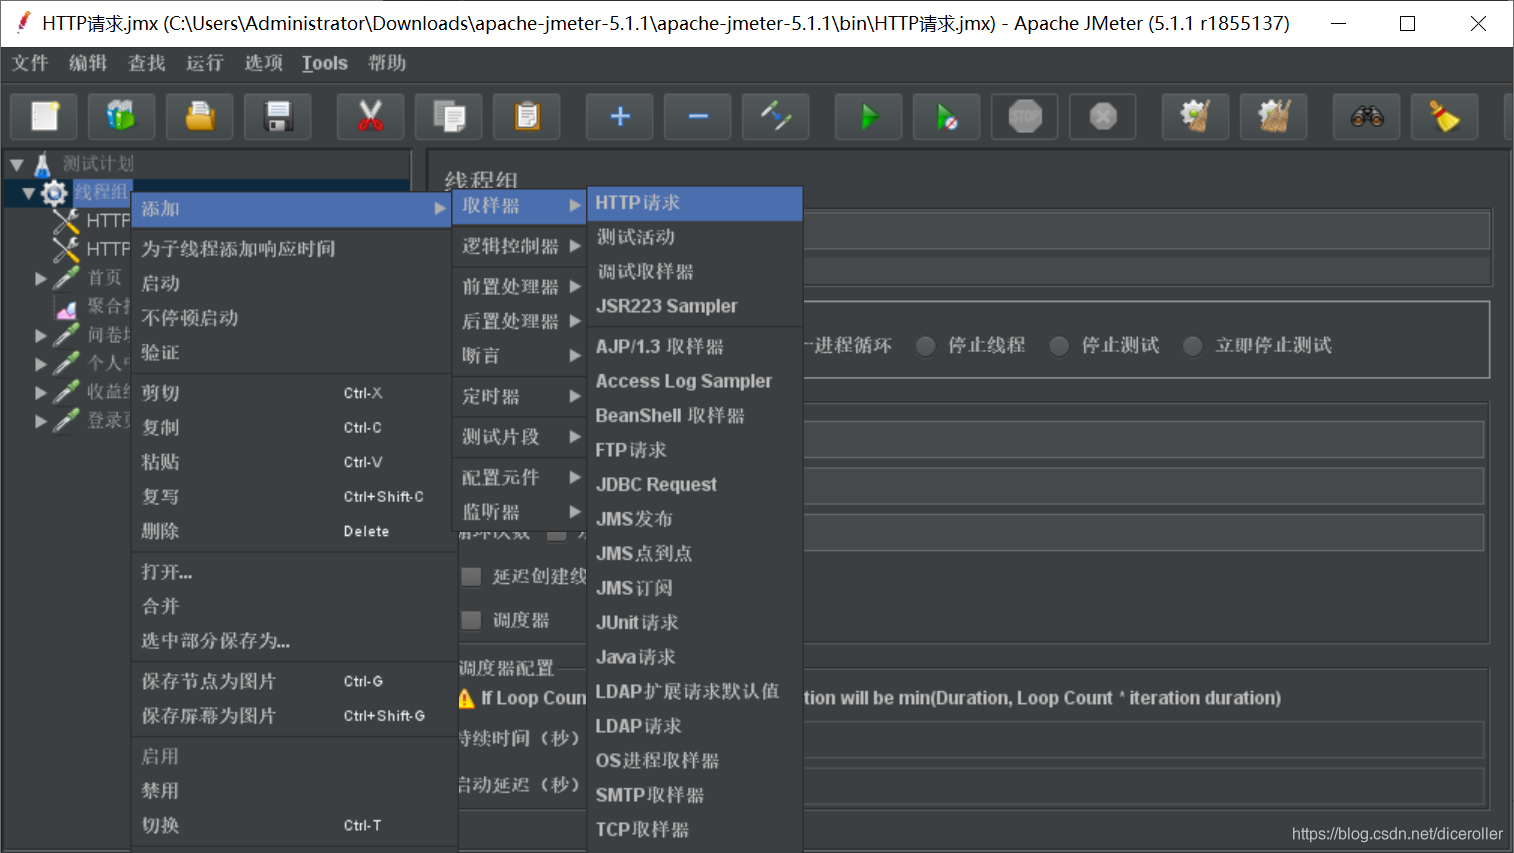The width and height of the screenshot is (1514, 853).
Task: Click the Paste clipboard toolbar icon
Action: tap(527, 116)
